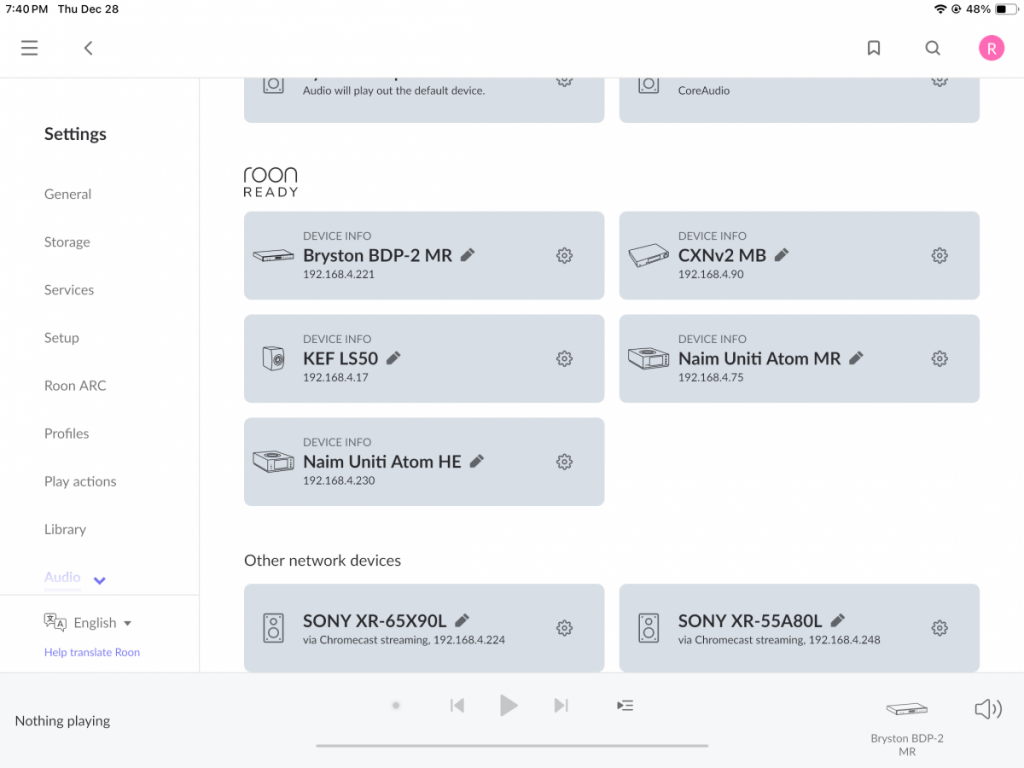Select the Bryston BDP-2 MR zone picker

coord(906,728)
